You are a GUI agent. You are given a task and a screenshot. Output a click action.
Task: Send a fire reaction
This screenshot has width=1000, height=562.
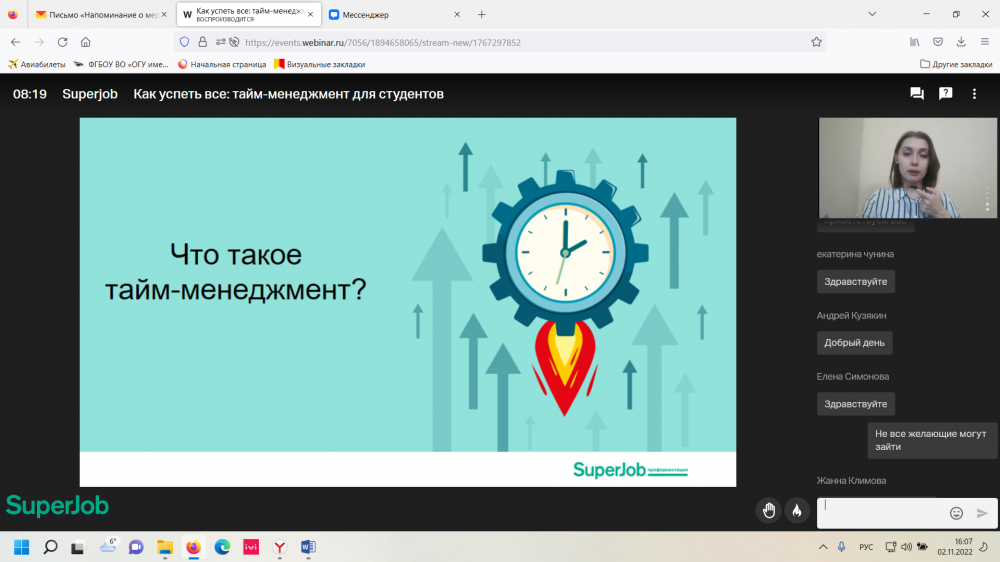pyautogui.click(x=797, y=511)
